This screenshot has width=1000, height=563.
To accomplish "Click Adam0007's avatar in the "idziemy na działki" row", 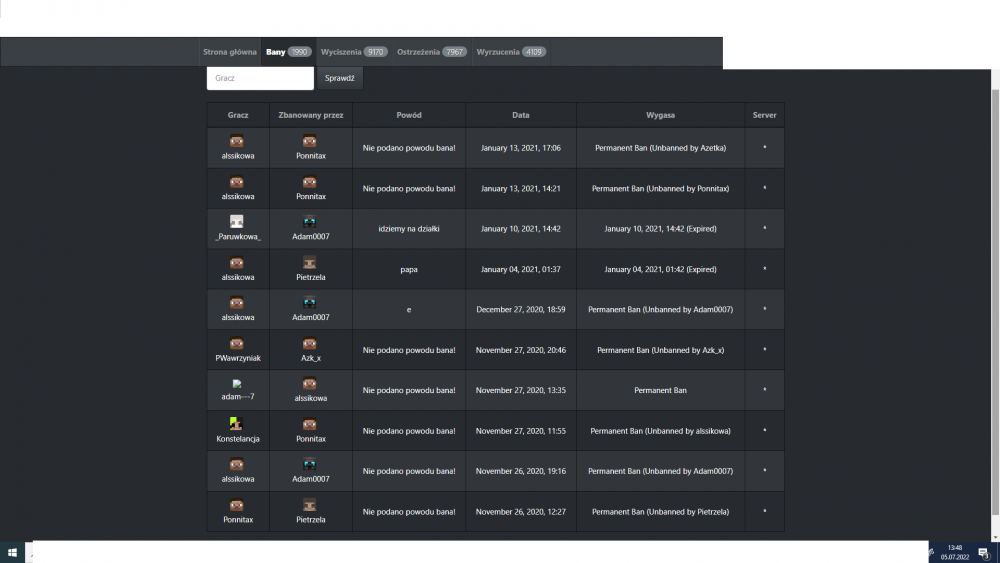I will [x=310, y=222].
